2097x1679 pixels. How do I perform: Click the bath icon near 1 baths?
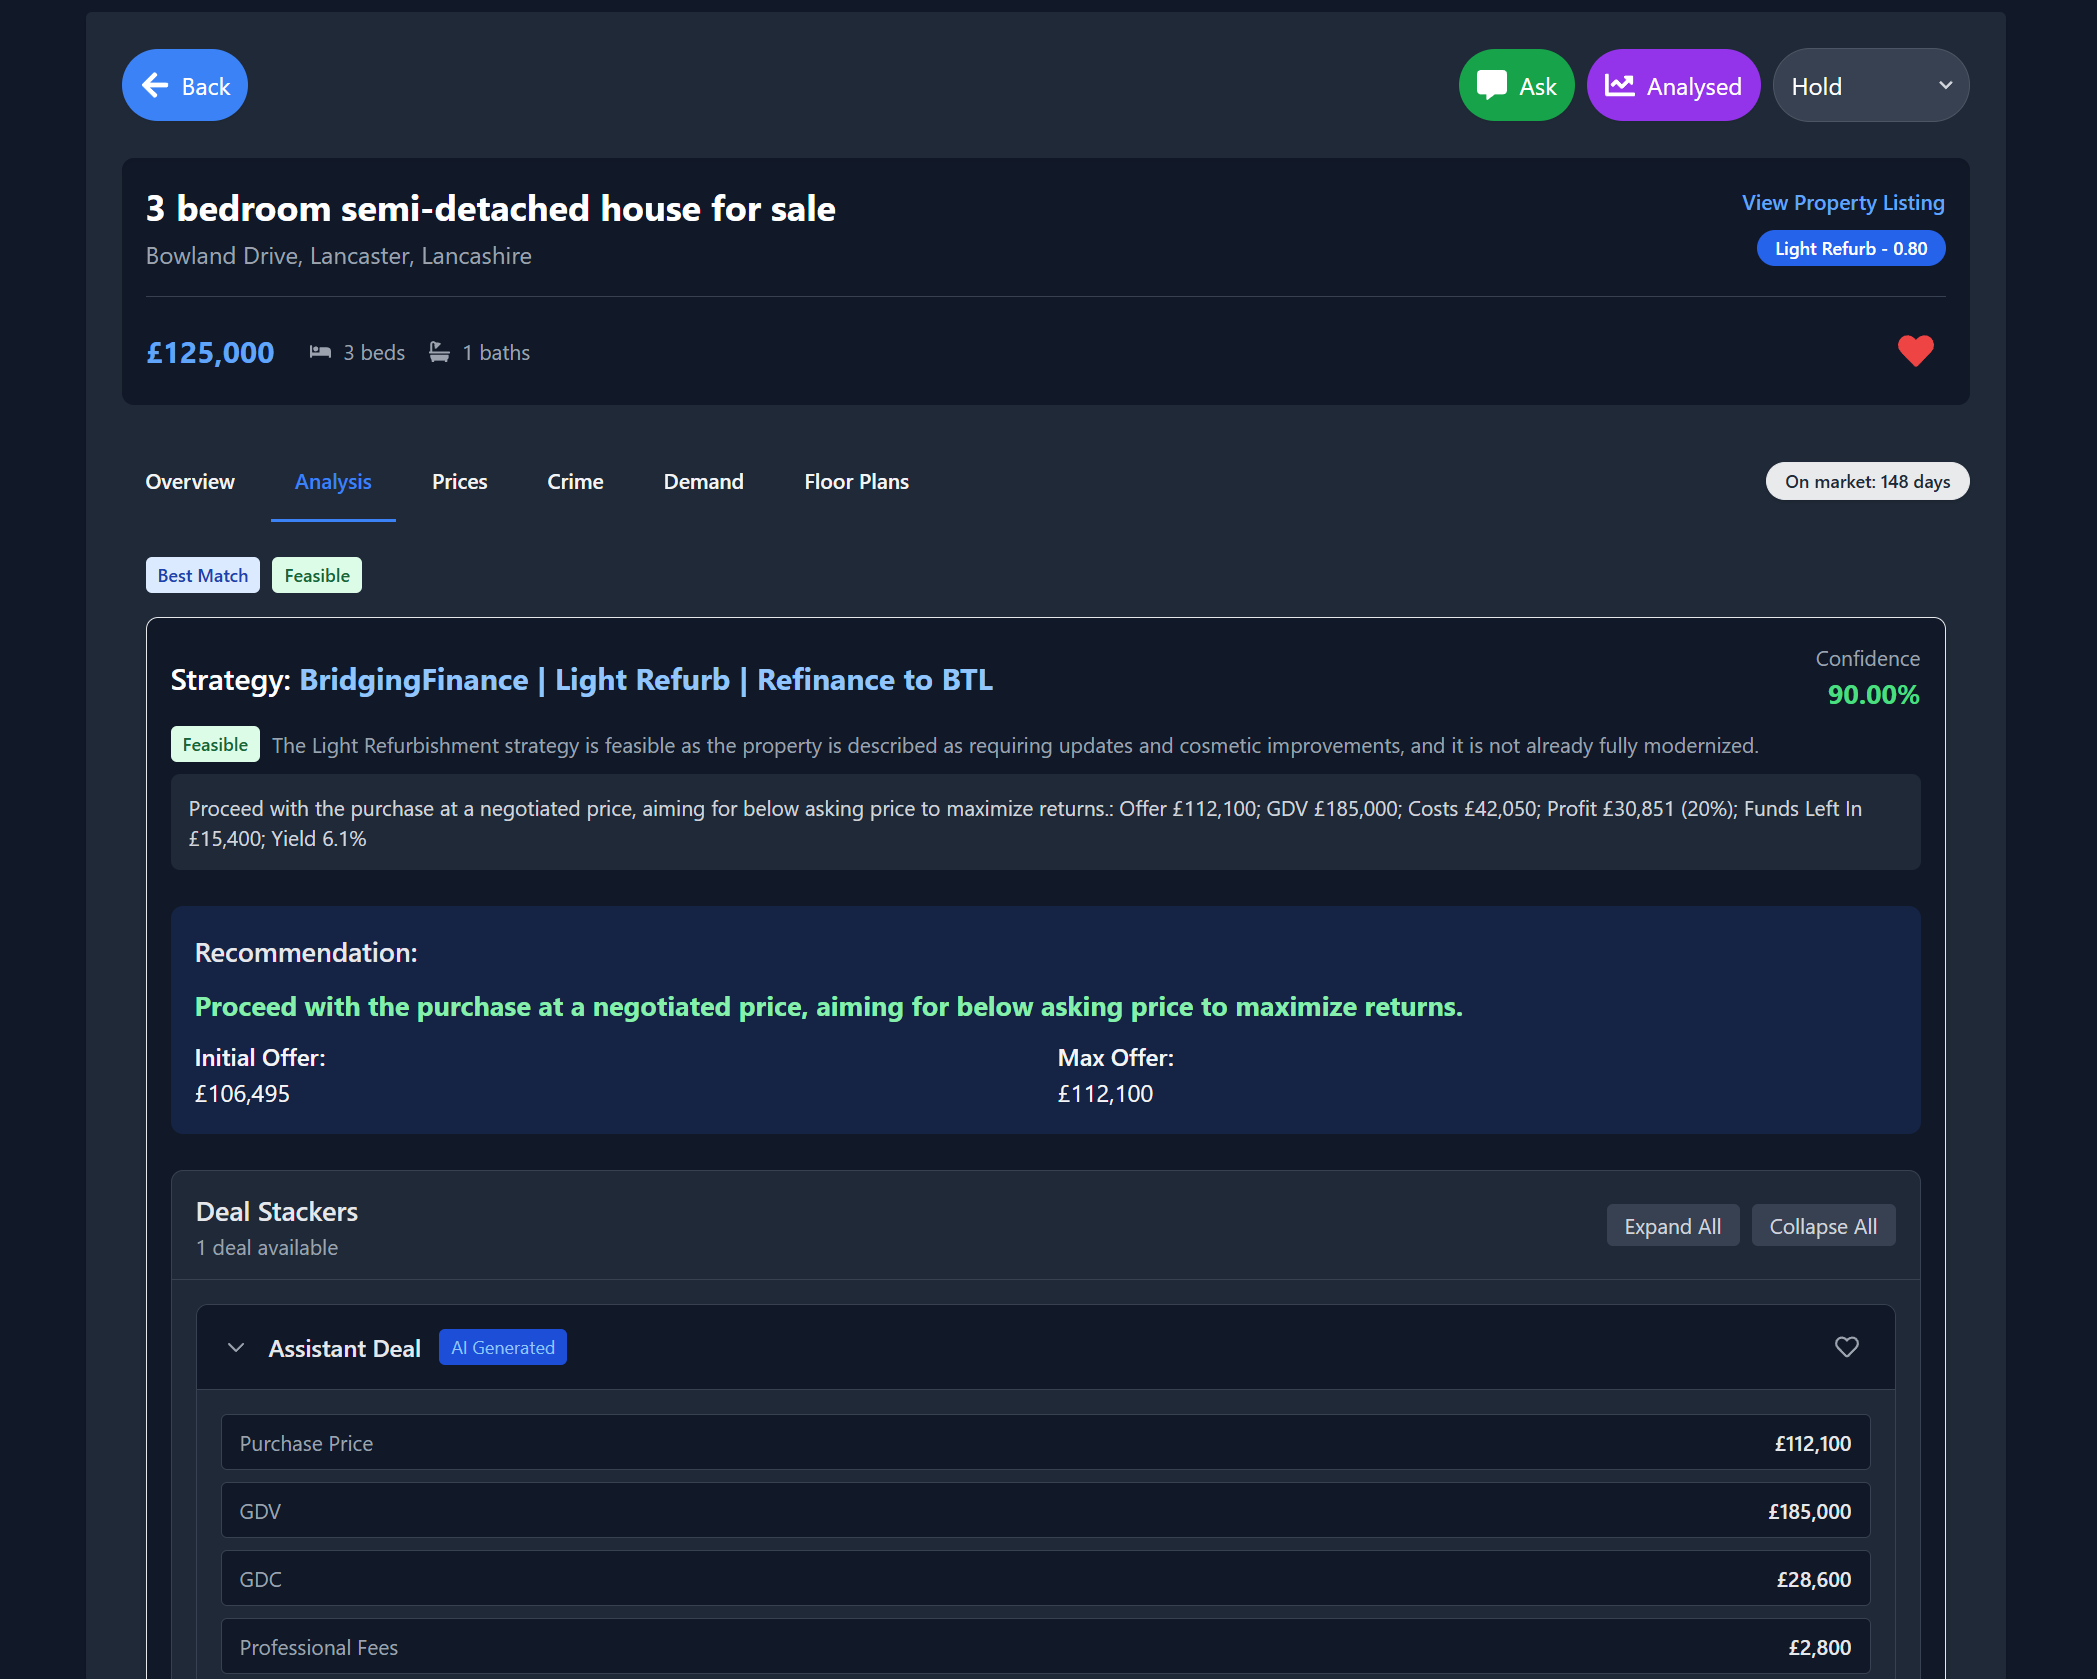click(x=439, y=352)
